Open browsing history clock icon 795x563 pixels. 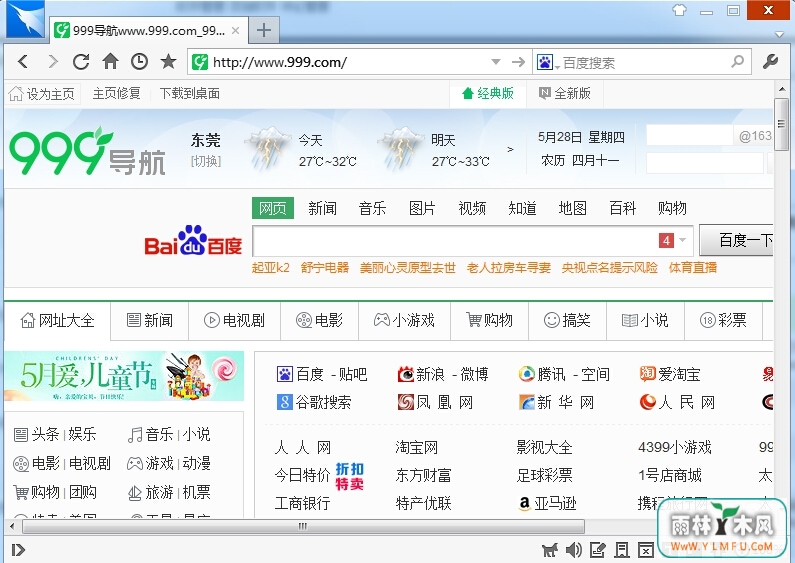coord(139,62)
